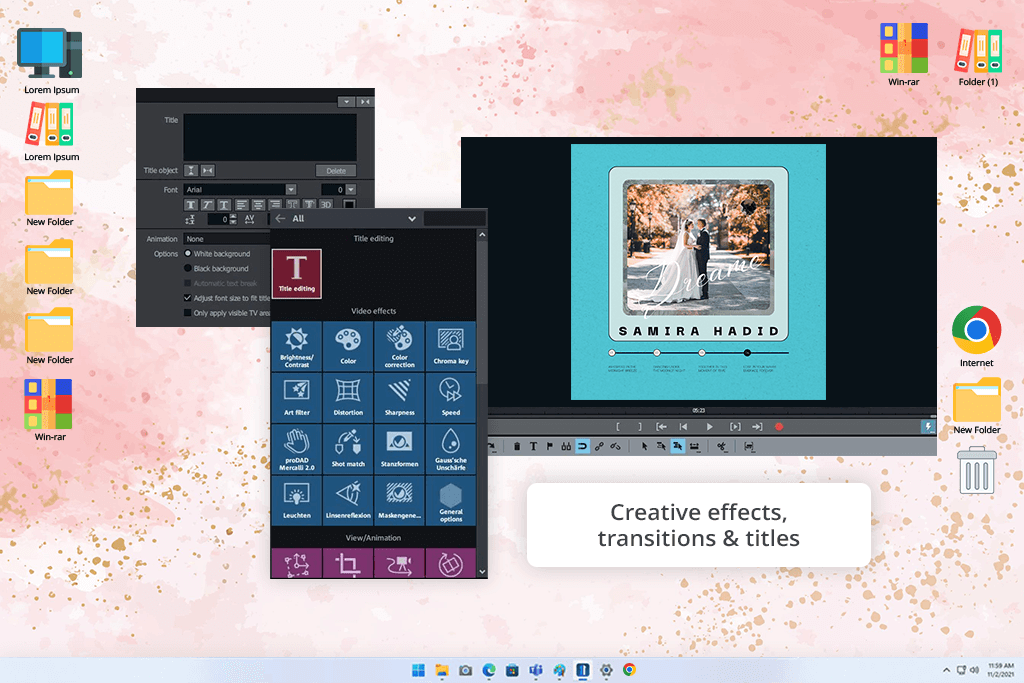Screen dimensions: 1024x683
Task: Toggle underline text formatting
Action: coord(224,205)
